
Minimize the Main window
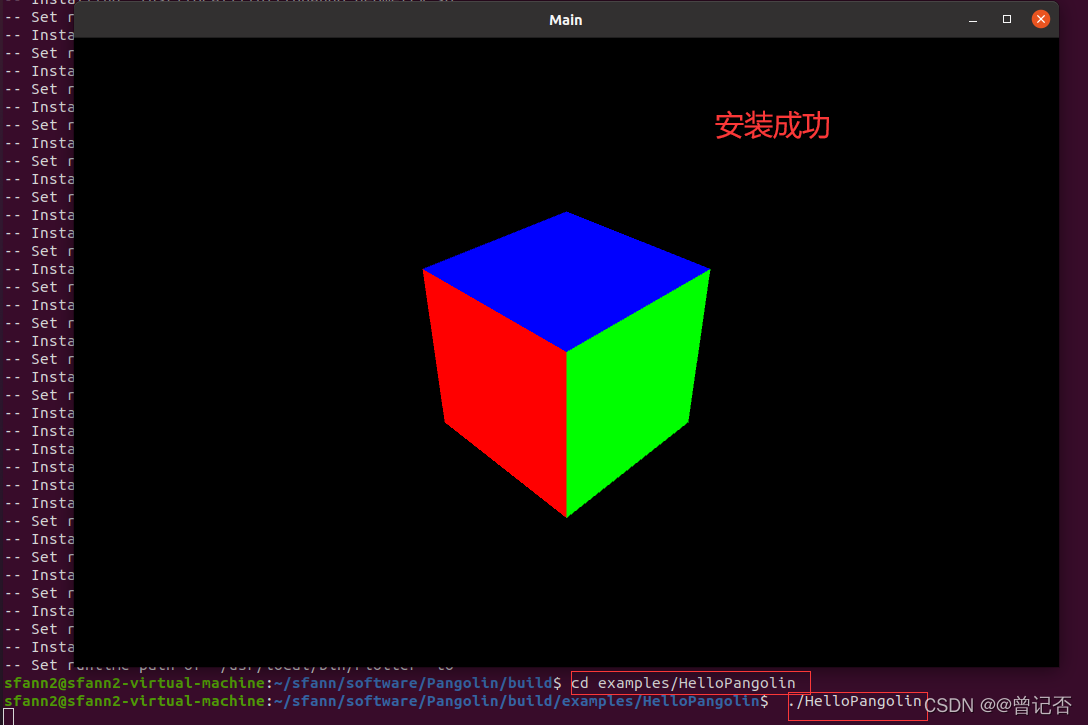point(973,20)
